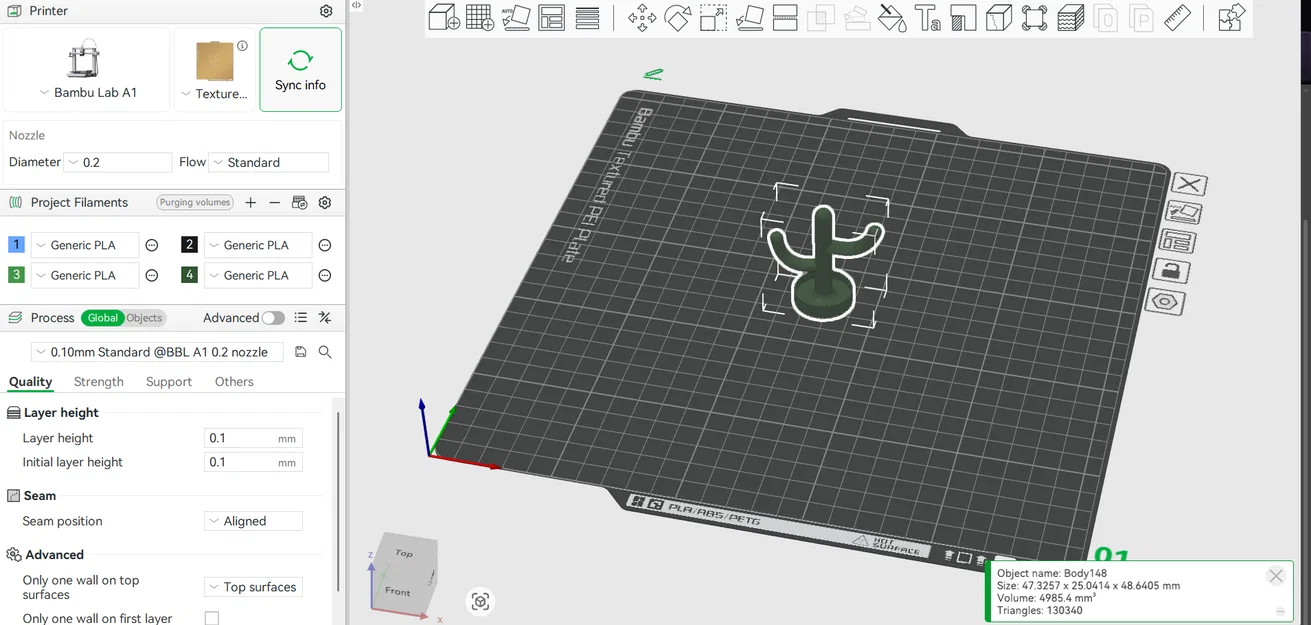Image resolution: width=1311 pixels, height=625 pixels.
Task: Check Only one wall on first layer
Action: click(212, 618)
